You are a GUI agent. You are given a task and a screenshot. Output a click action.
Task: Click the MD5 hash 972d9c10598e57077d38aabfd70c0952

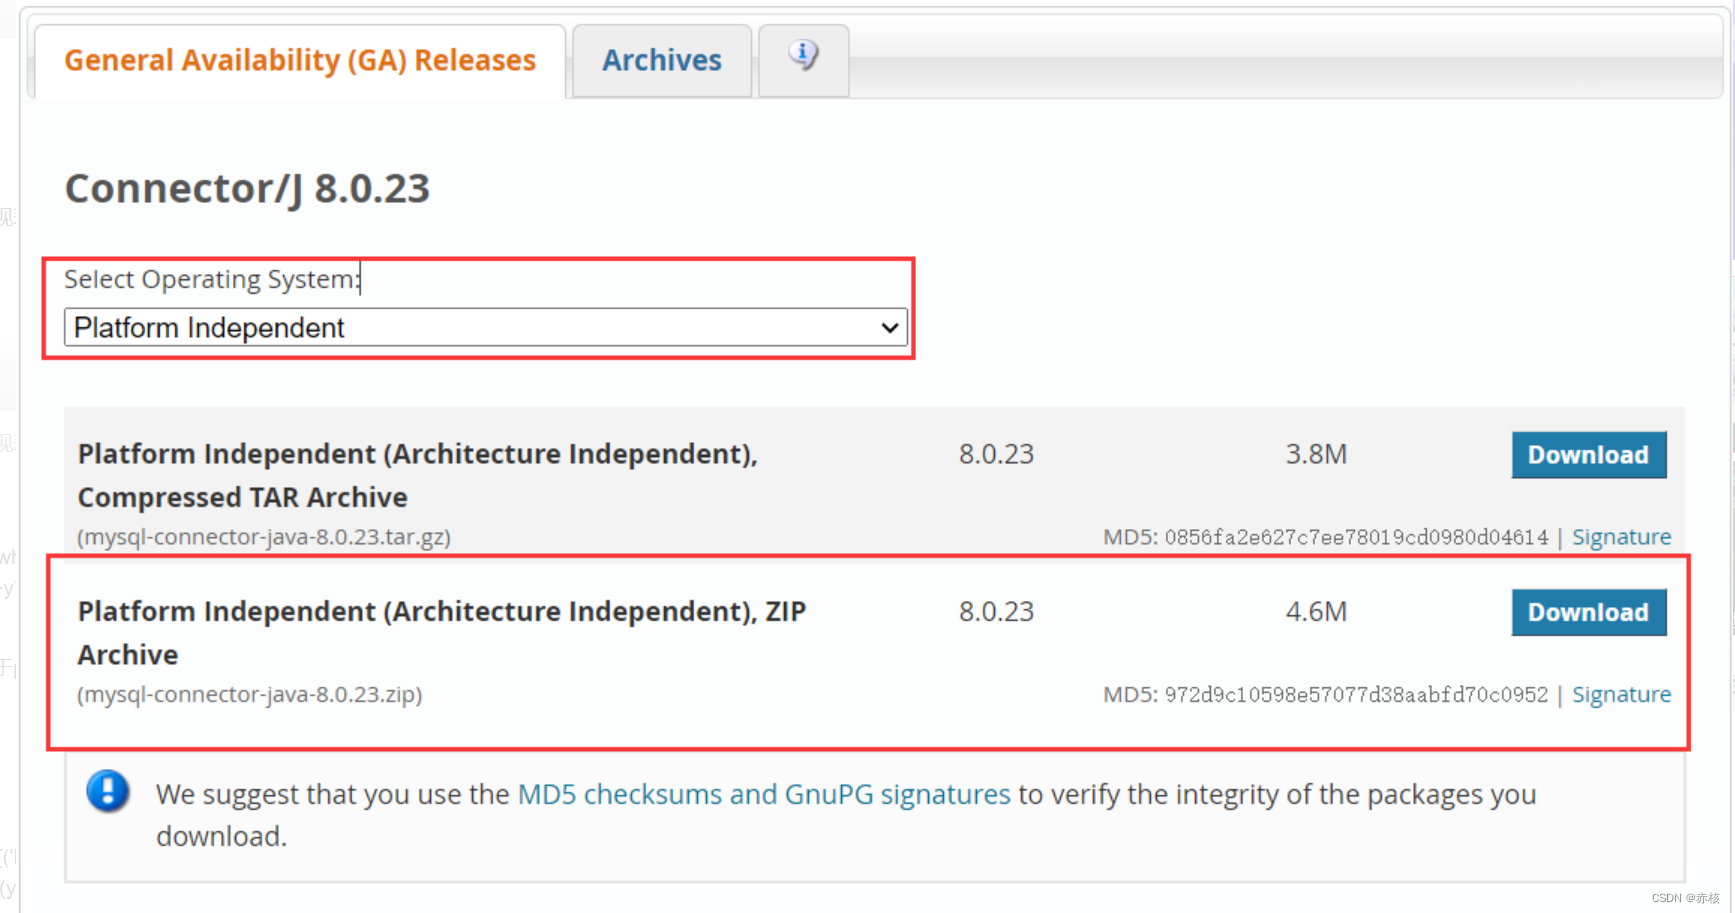click(1356, 694)
